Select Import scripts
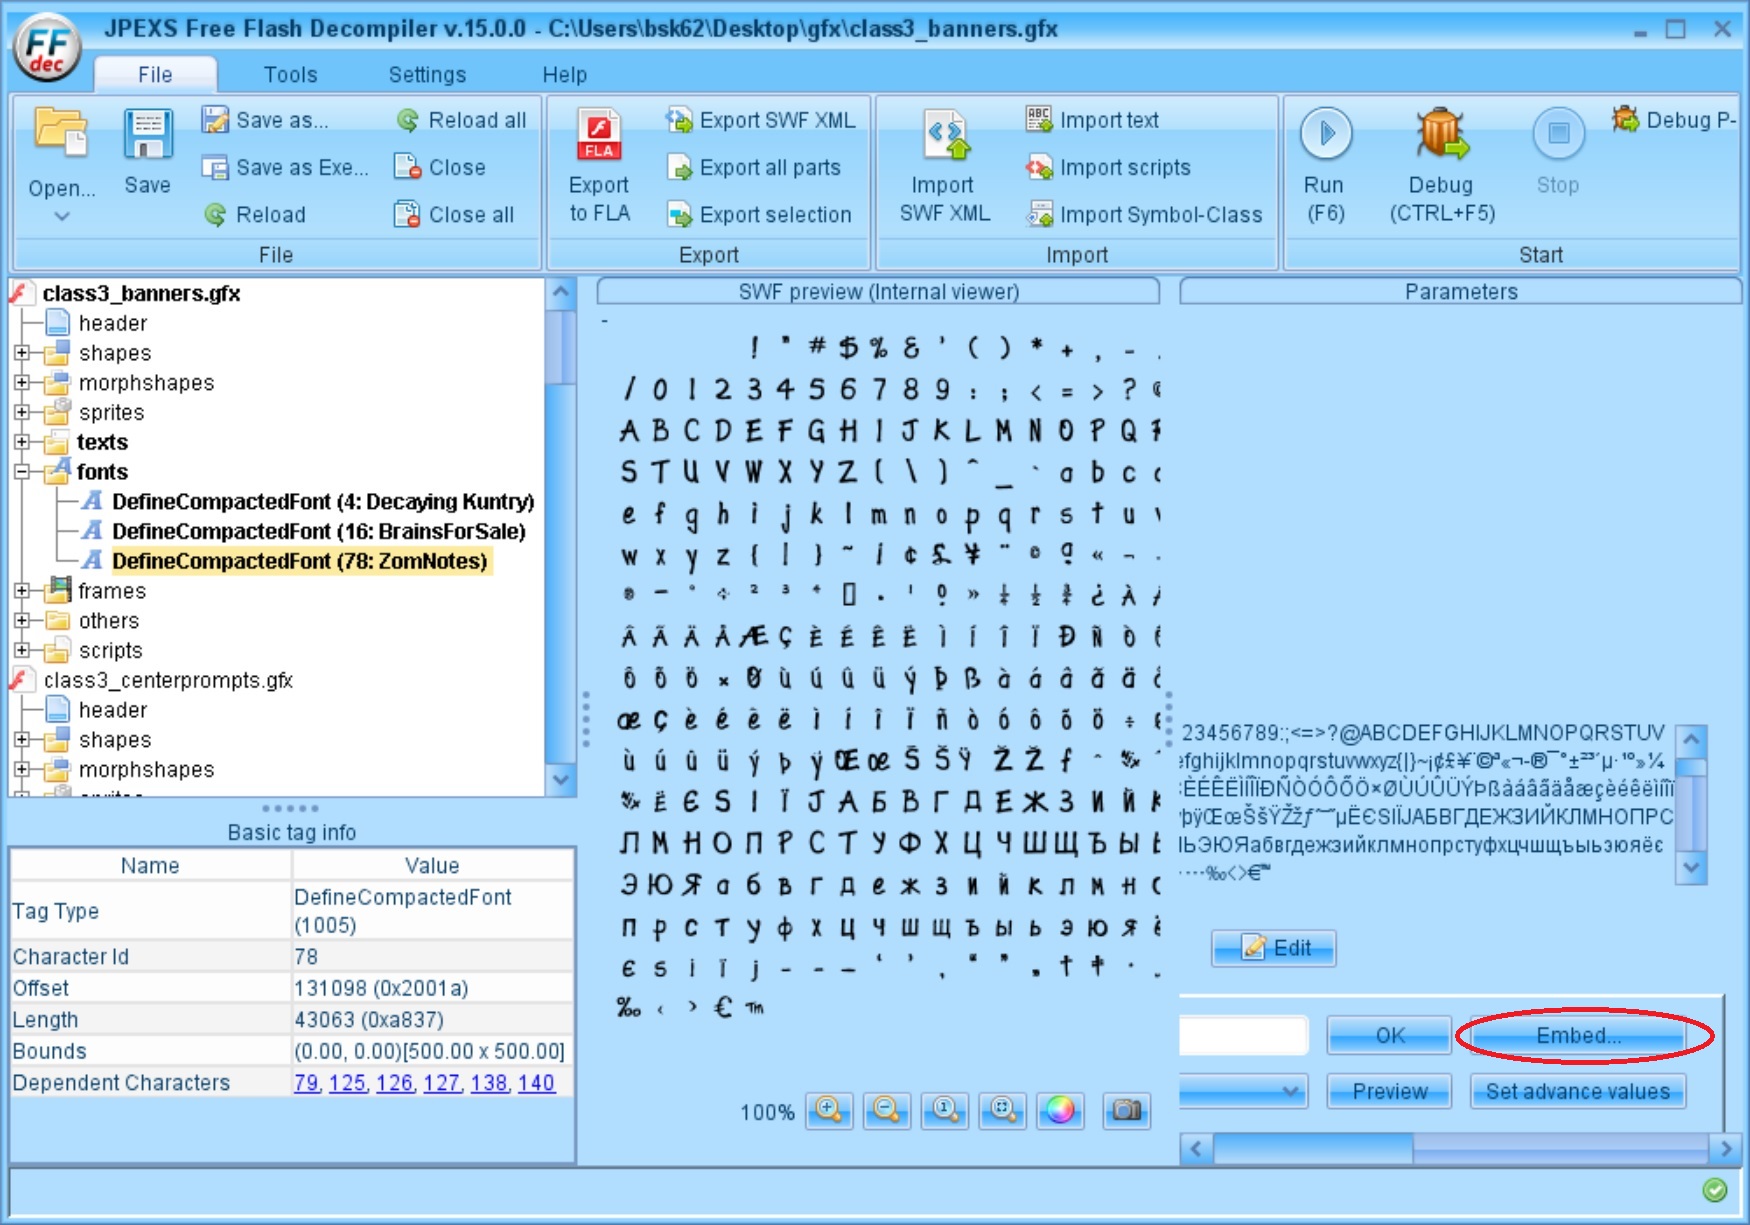1750x1225 pixels. (1108, 167)
